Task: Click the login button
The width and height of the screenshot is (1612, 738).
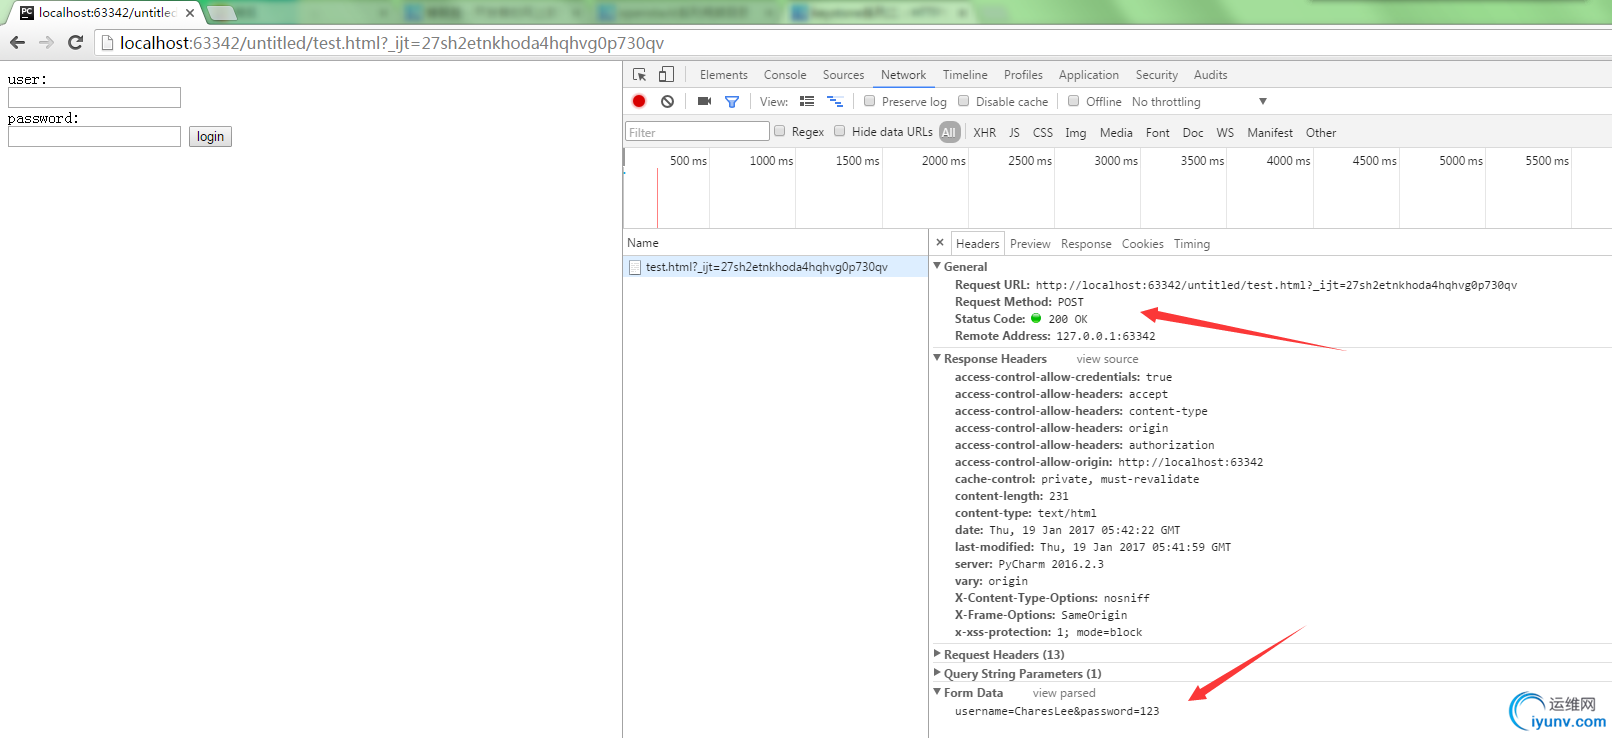Action: (210, 136)
